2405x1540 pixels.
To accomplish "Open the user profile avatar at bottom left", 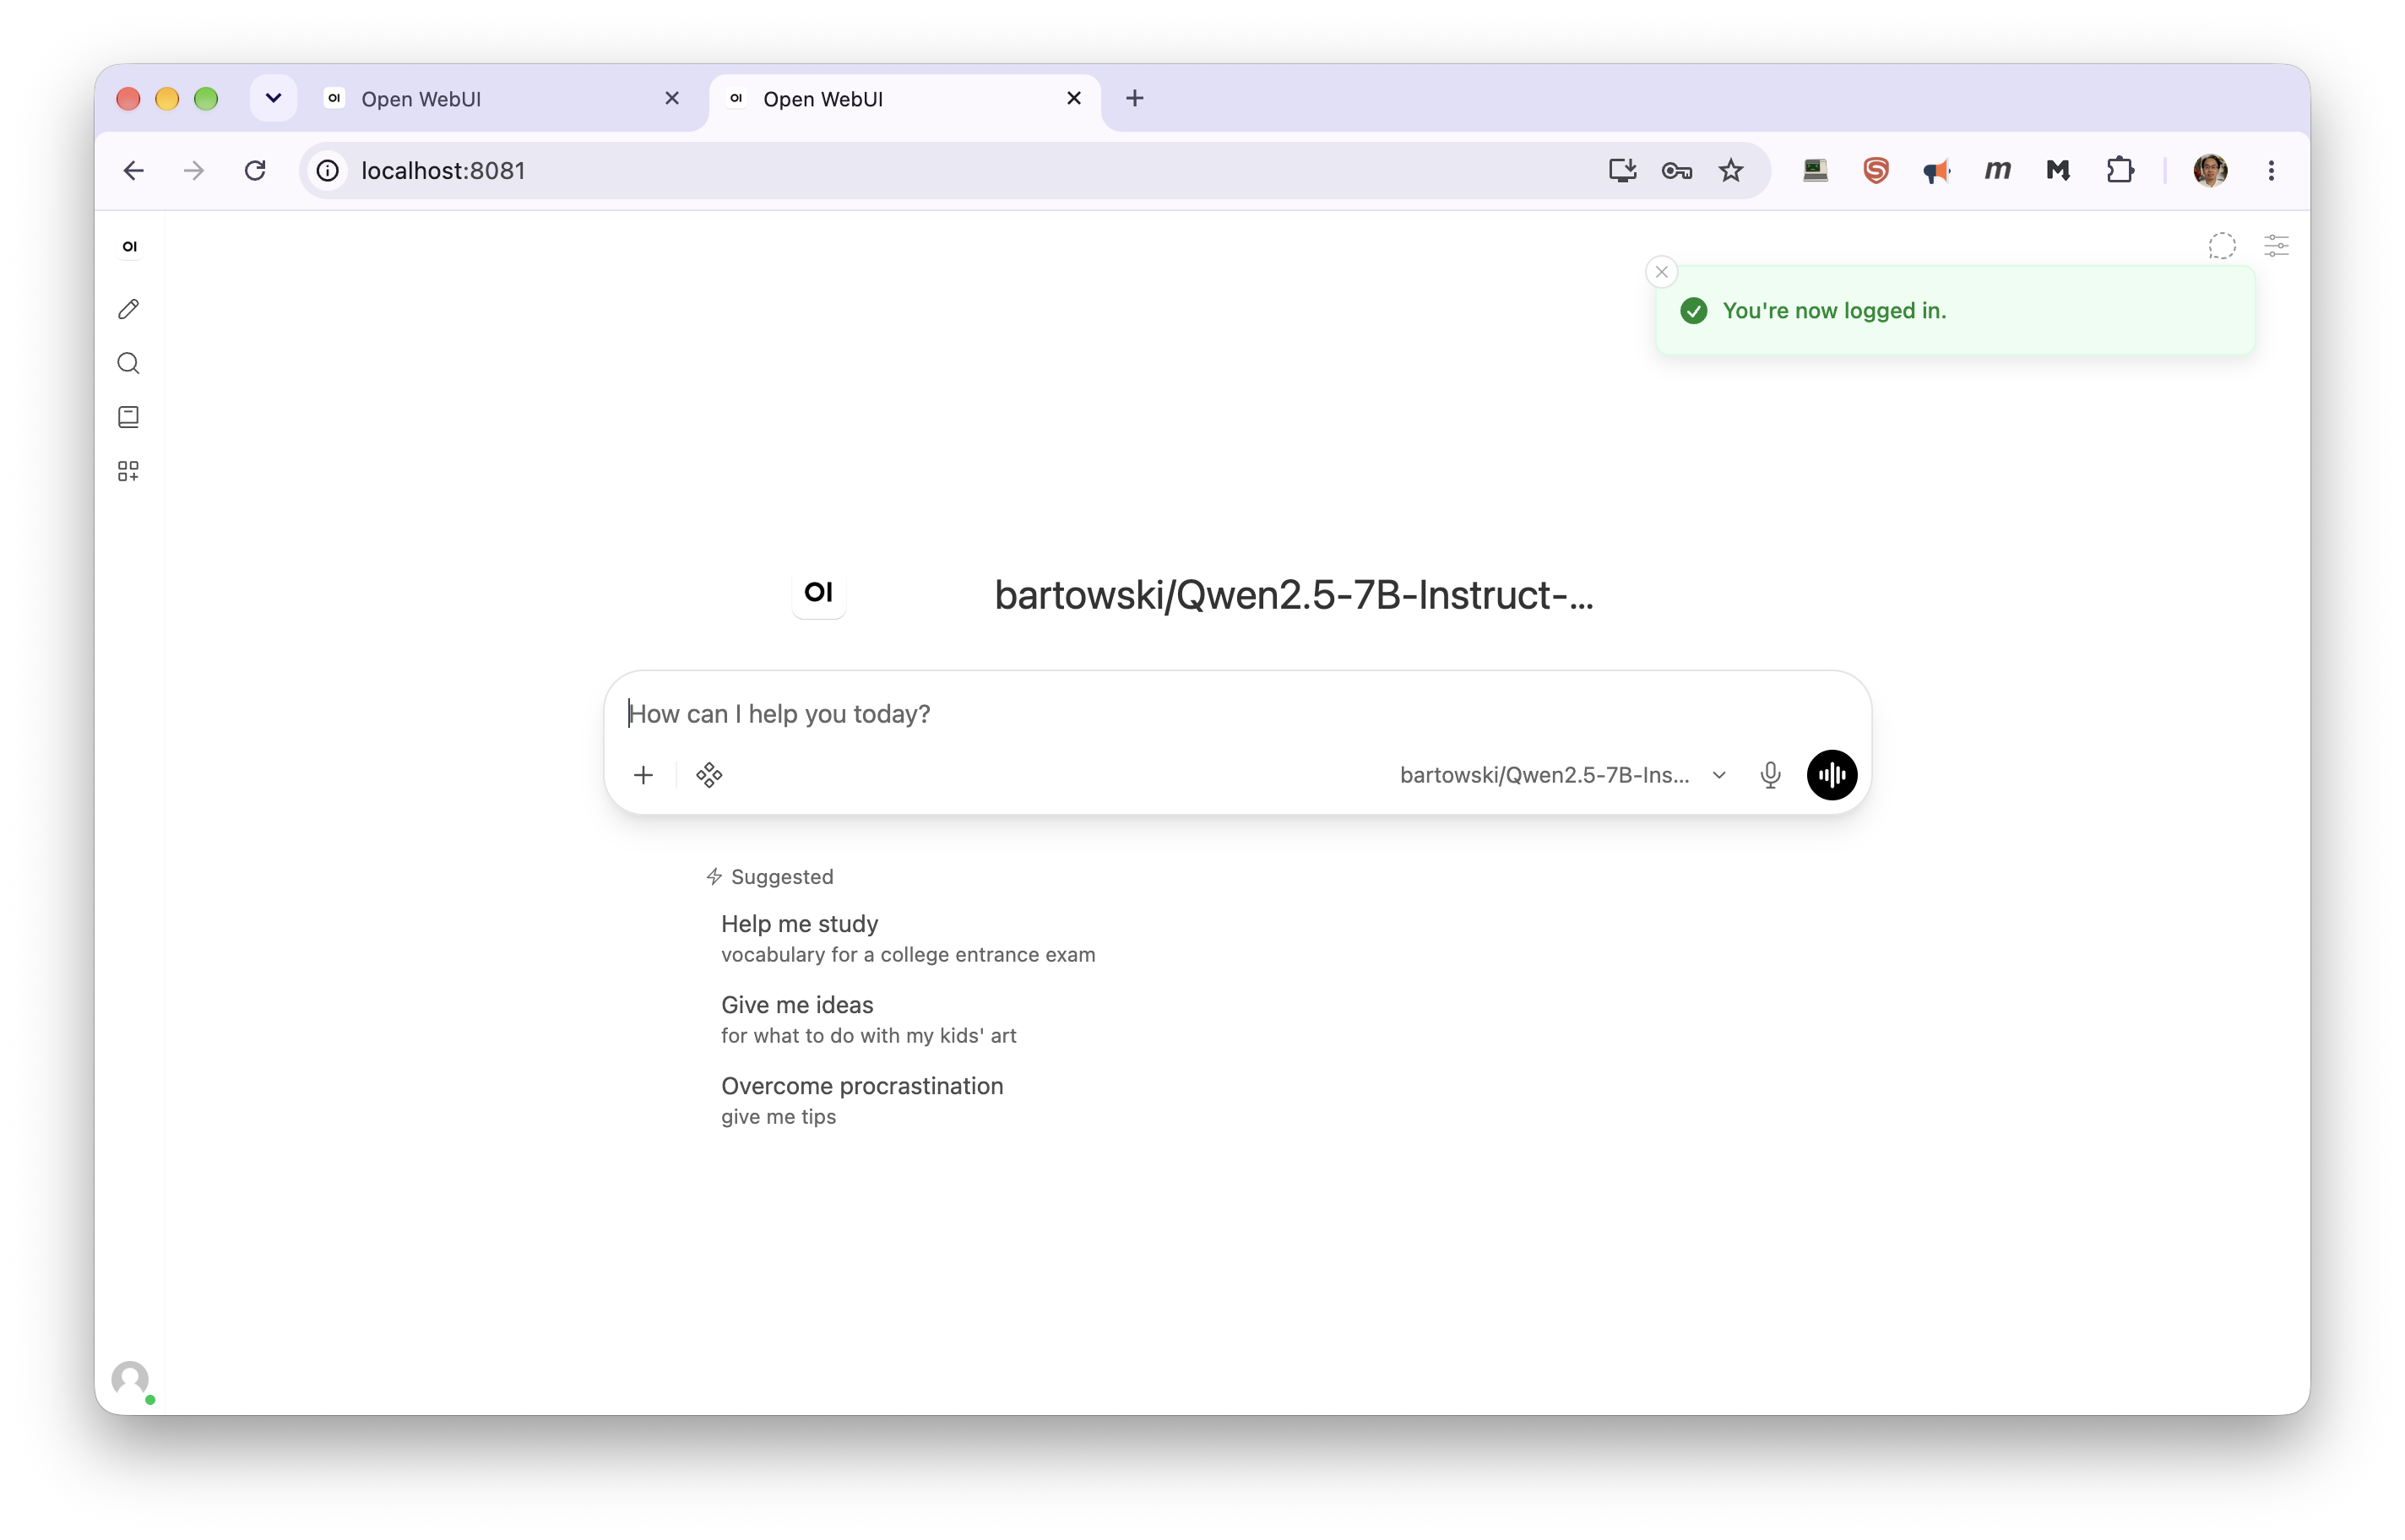I will [x=131, y=1379].
